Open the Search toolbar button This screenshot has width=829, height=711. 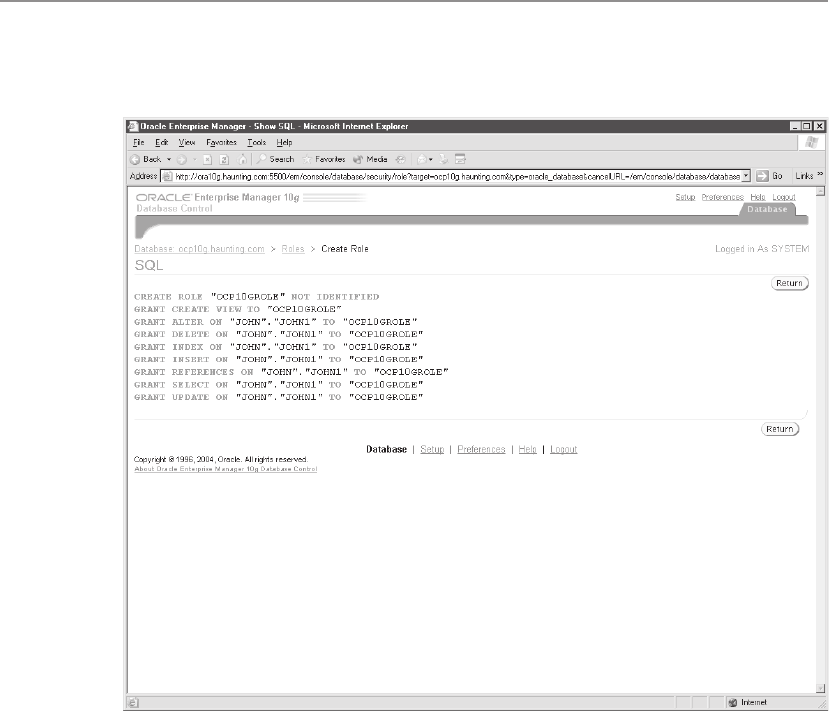[x=275, y=159]
